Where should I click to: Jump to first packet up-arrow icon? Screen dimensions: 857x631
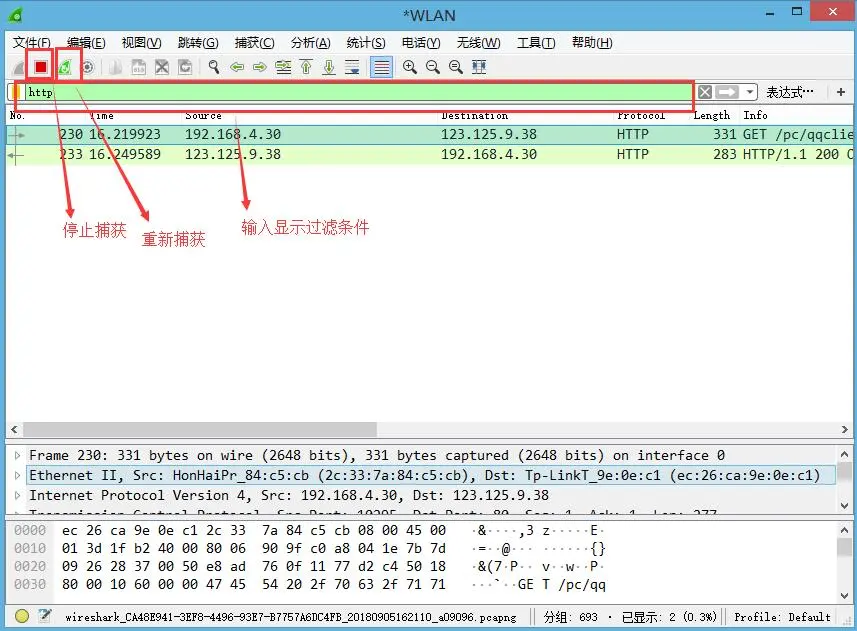(306, 67)
